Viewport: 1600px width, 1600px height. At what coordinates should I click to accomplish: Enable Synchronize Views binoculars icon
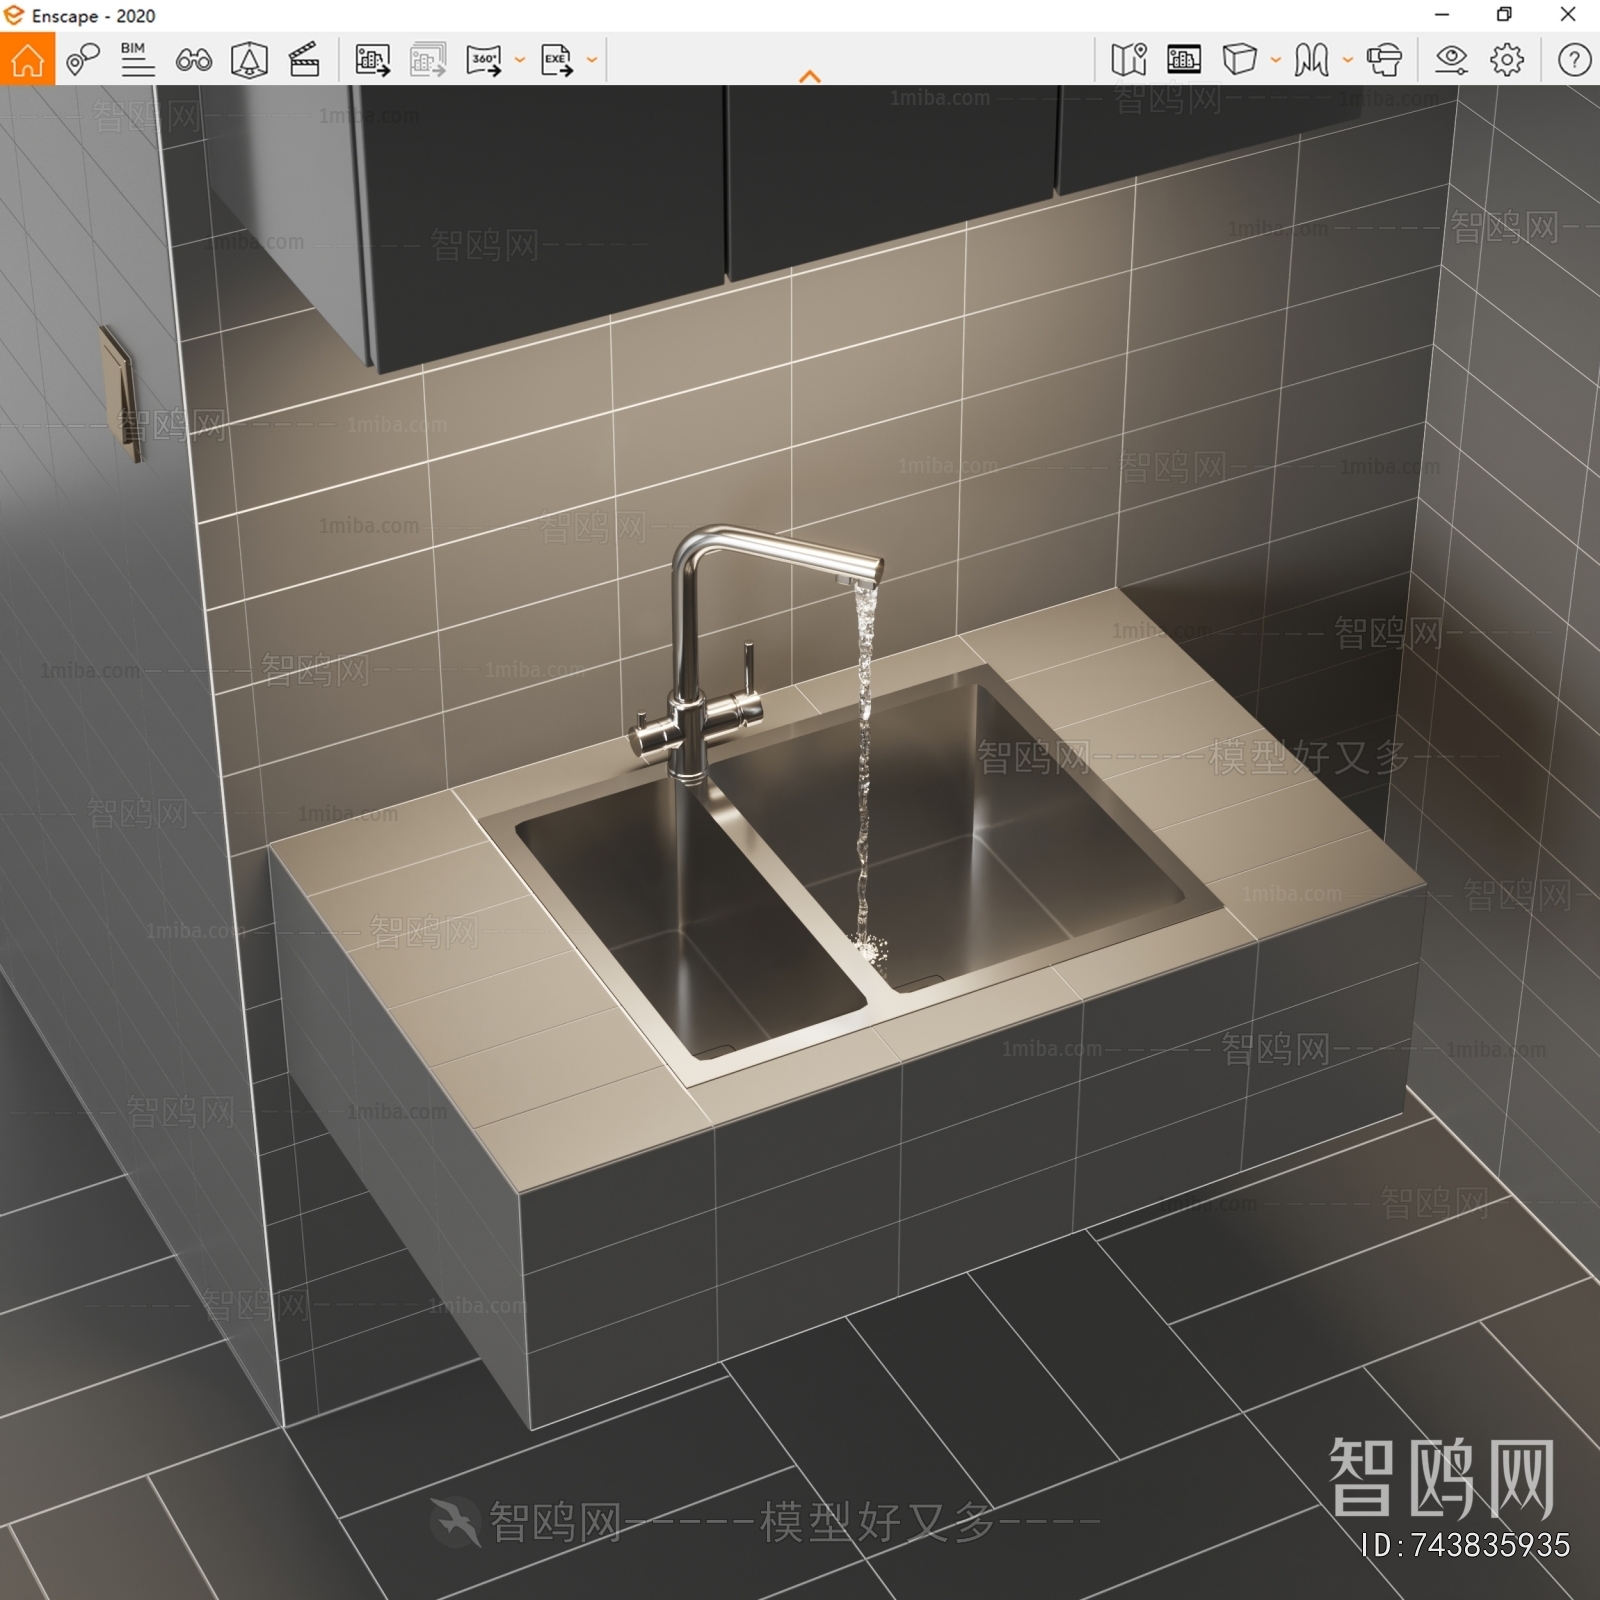[x=193, y=60]
